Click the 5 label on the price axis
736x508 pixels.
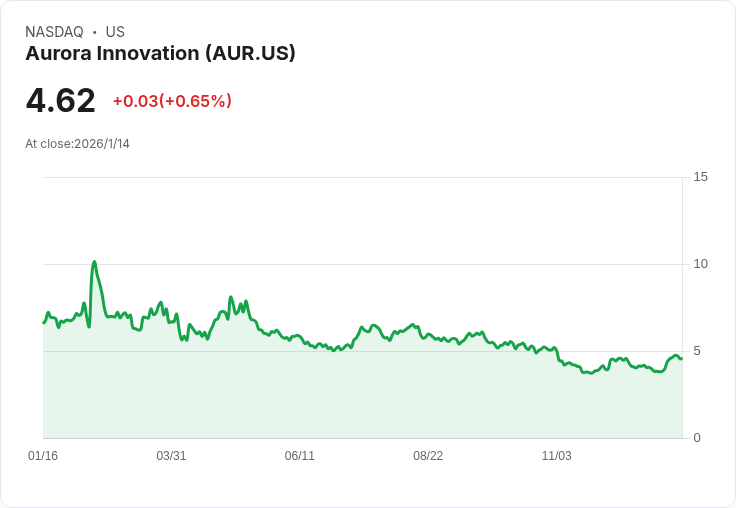click(697, 351)
